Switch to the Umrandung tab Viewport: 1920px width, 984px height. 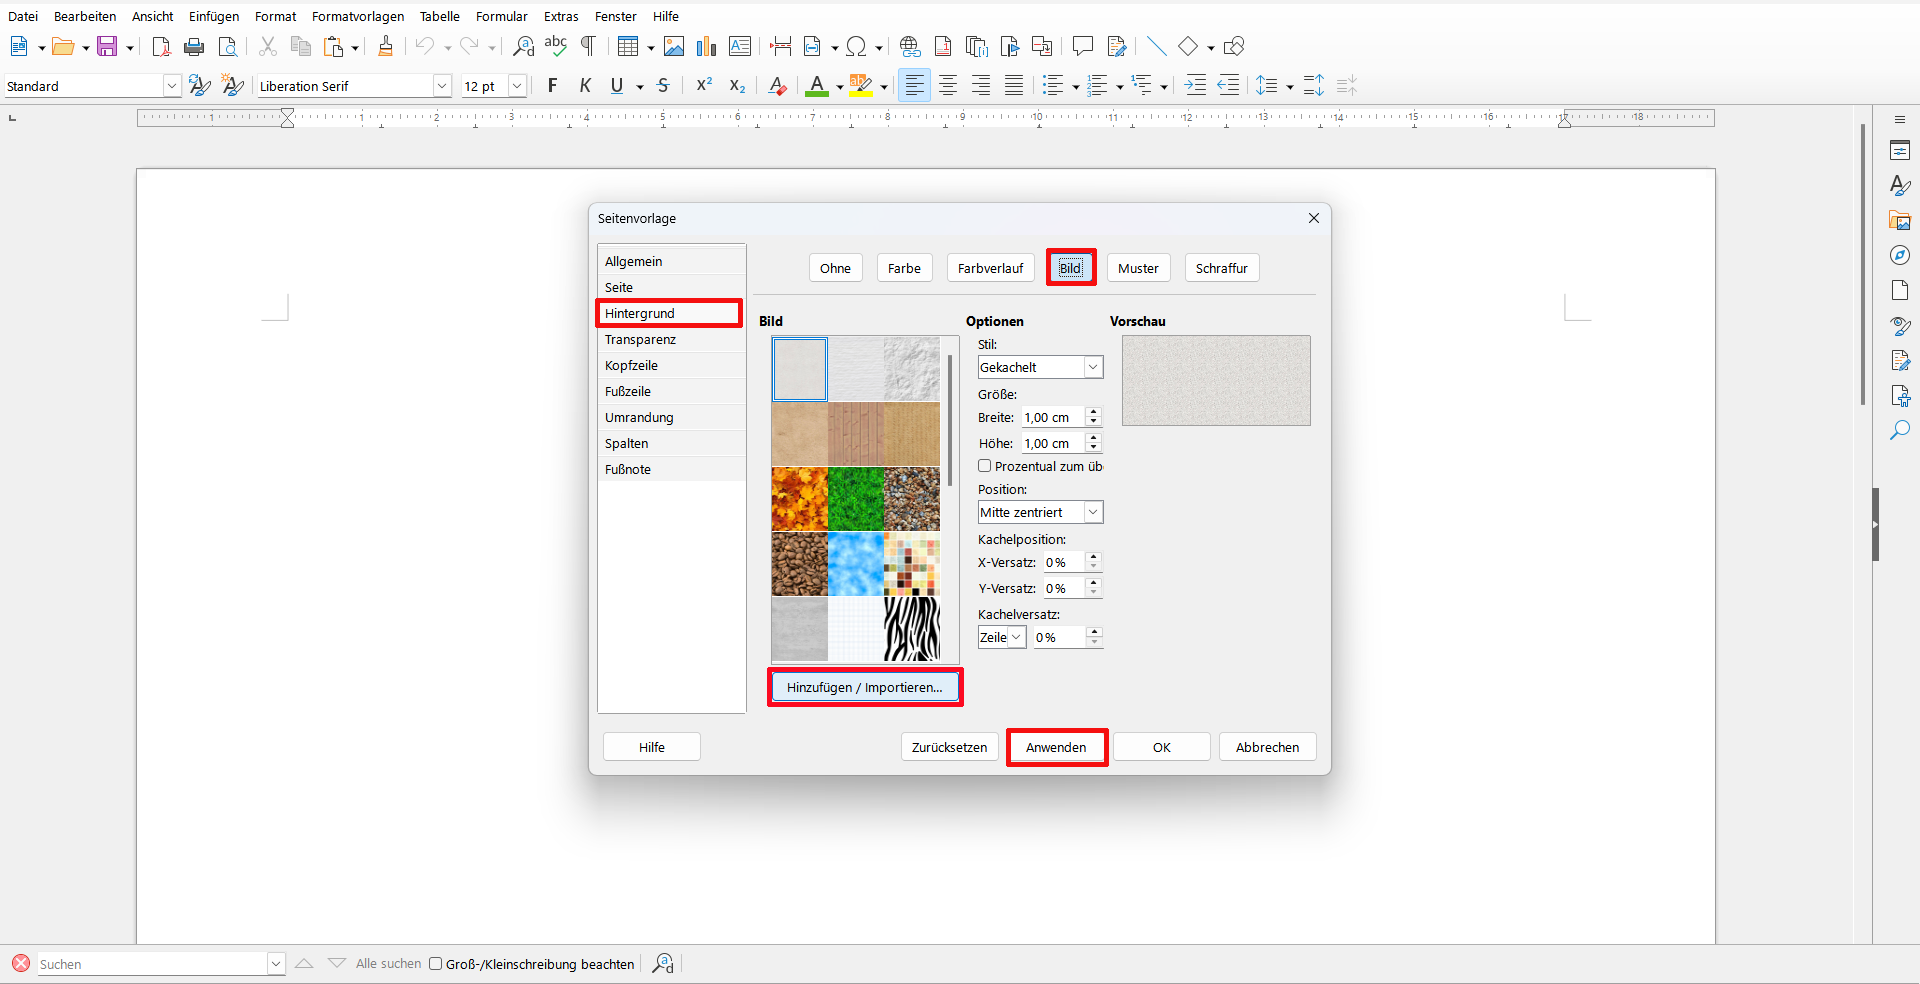(639, 417)
